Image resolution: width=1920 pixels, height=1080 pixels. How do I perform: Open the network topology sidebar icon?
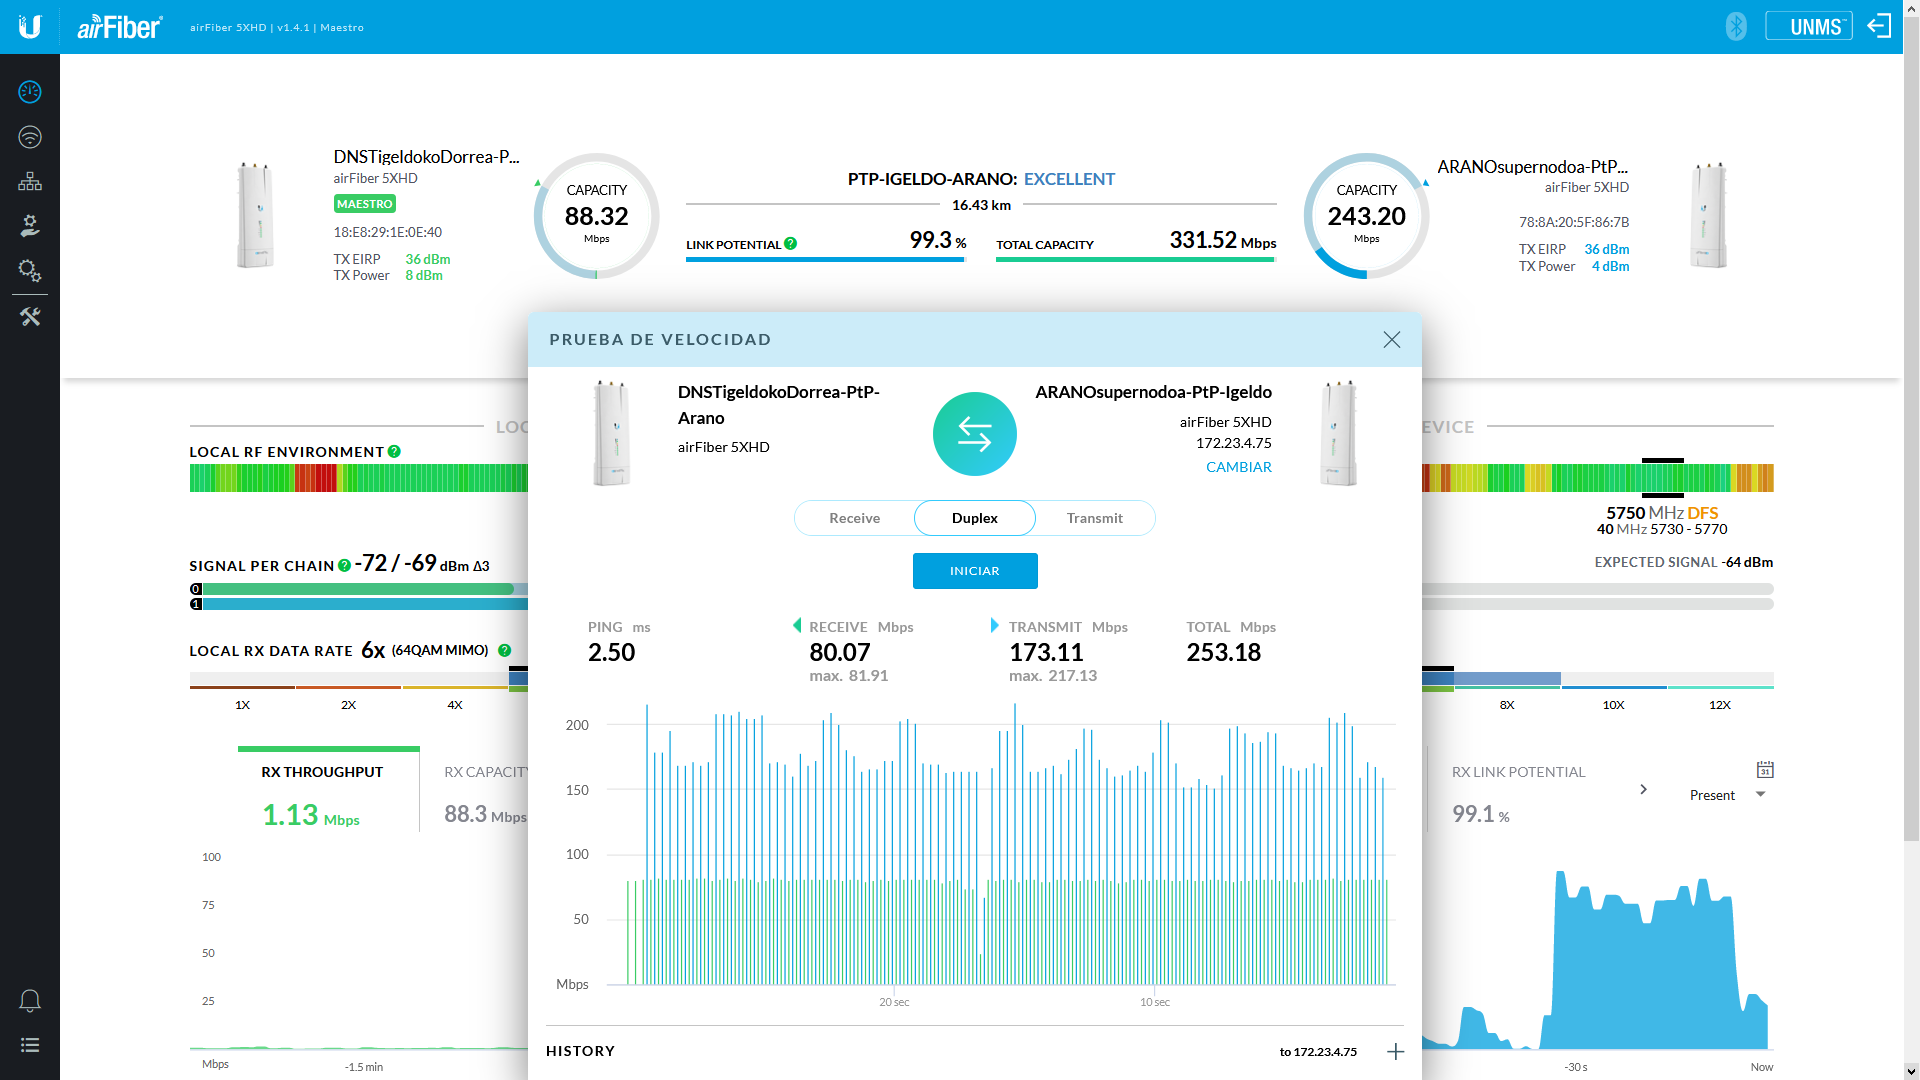click(30, 181)
